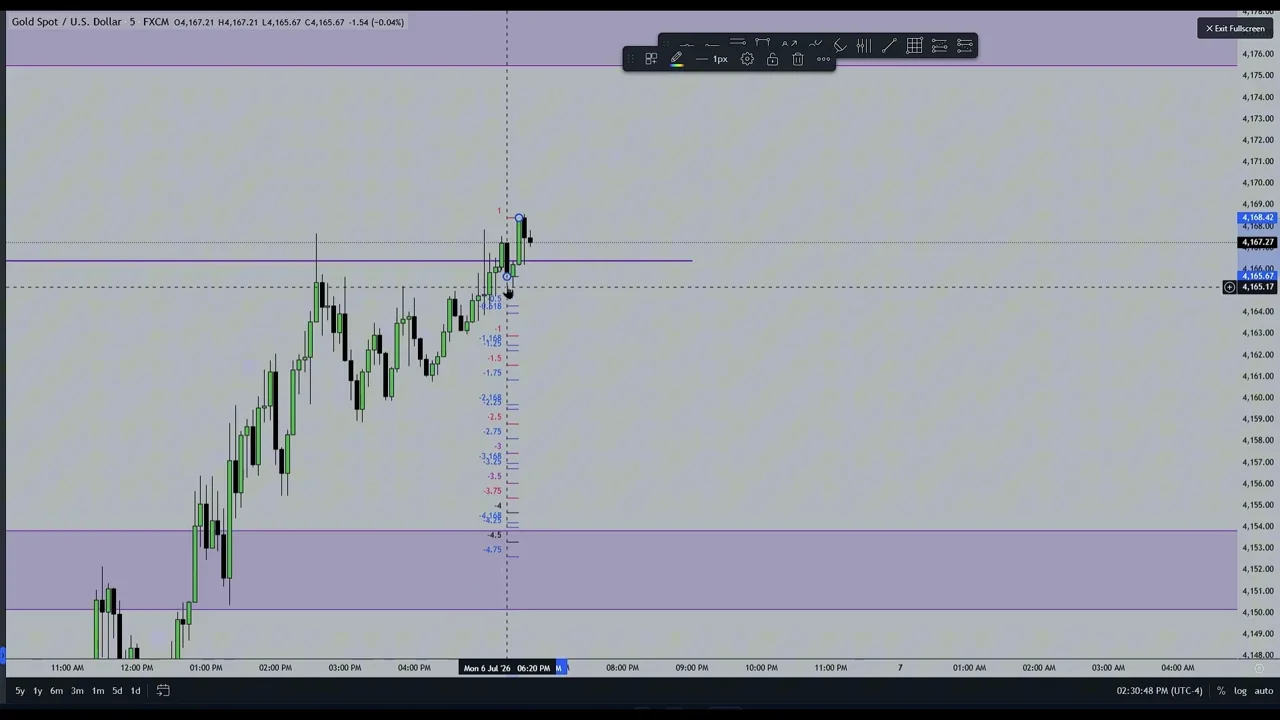
Task: Click the FXCM exchange label
Action: click(x=155, y=22)
